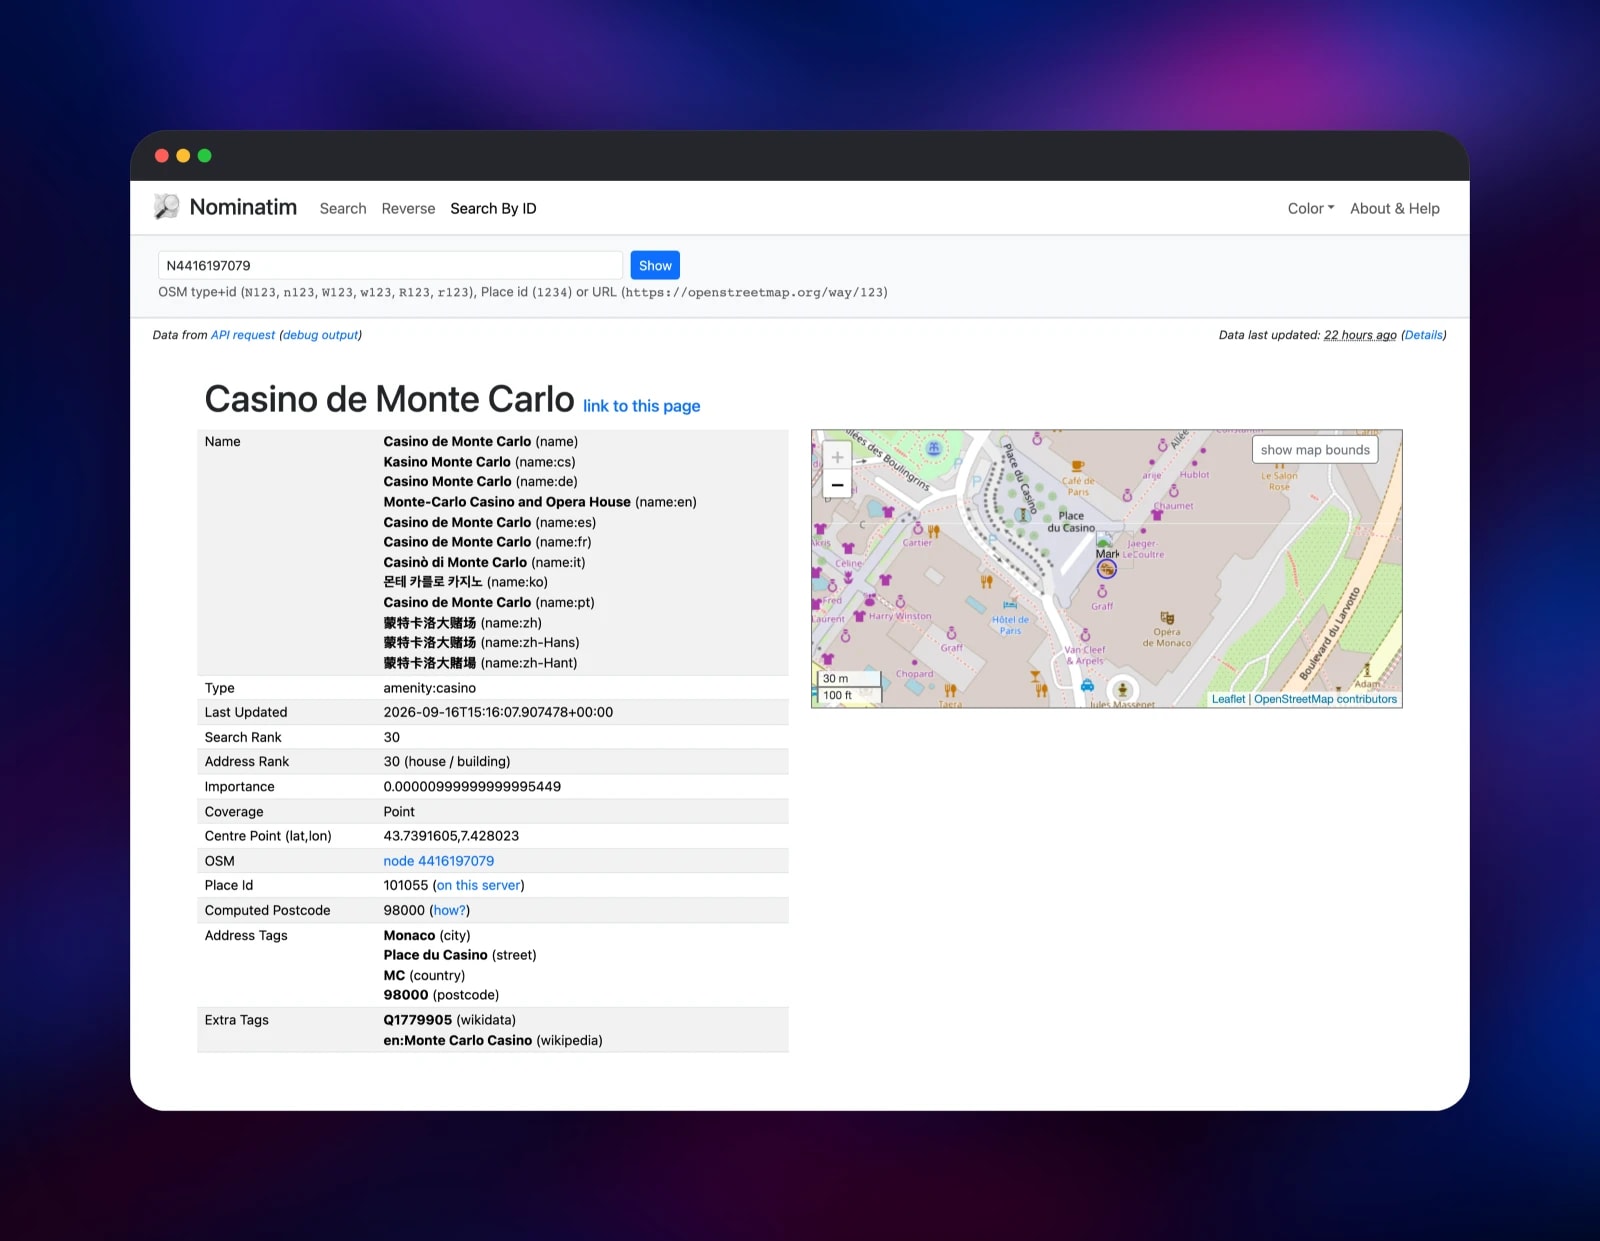The height and width of the screenshot is (1241, 1600).
Task: Click the blue Show button
Action: (x=655, y=265)
